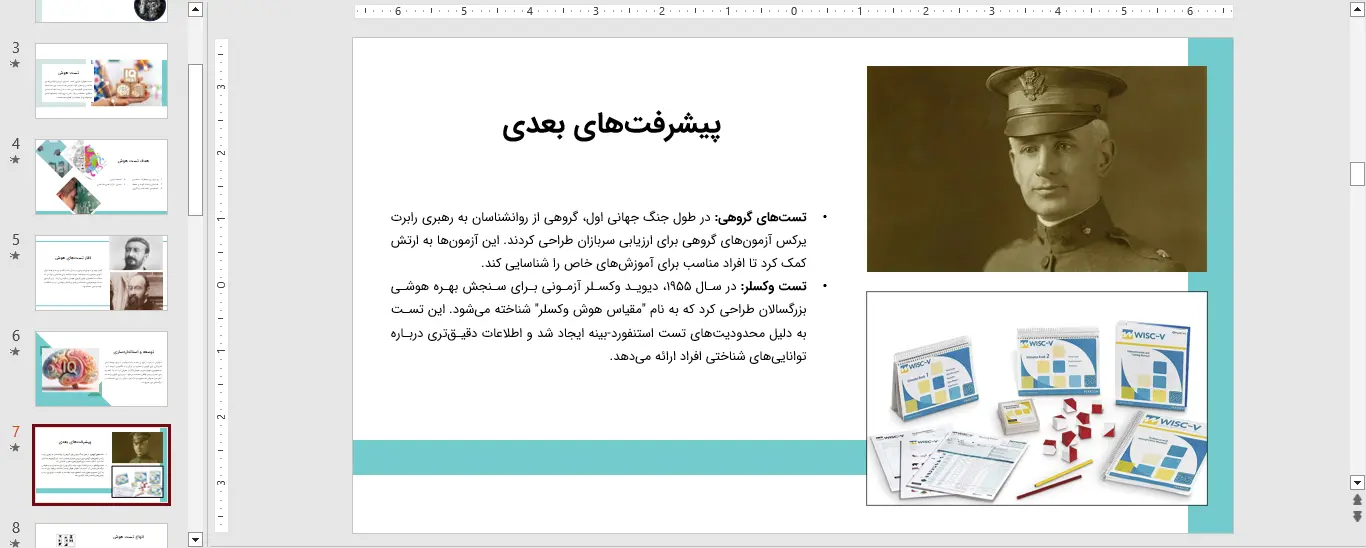Click the thumbnail panel scrollbar thumb

(x=195, y=140)
